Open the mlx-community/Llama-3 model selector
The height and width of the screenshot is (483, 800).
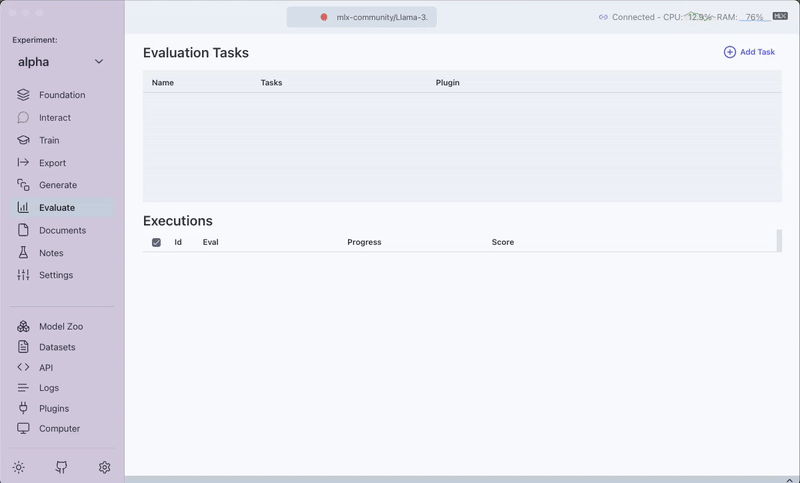click(x=382, y=17)
